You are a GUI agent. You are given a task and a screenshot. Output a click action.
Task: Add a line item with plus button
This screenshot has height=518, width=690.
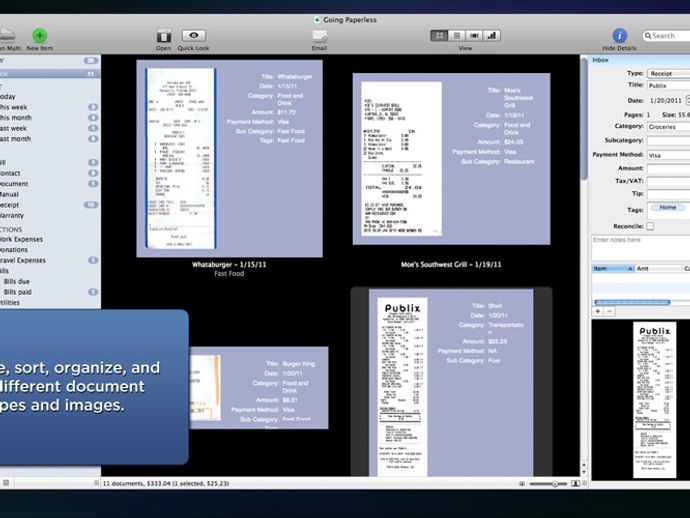598,312
